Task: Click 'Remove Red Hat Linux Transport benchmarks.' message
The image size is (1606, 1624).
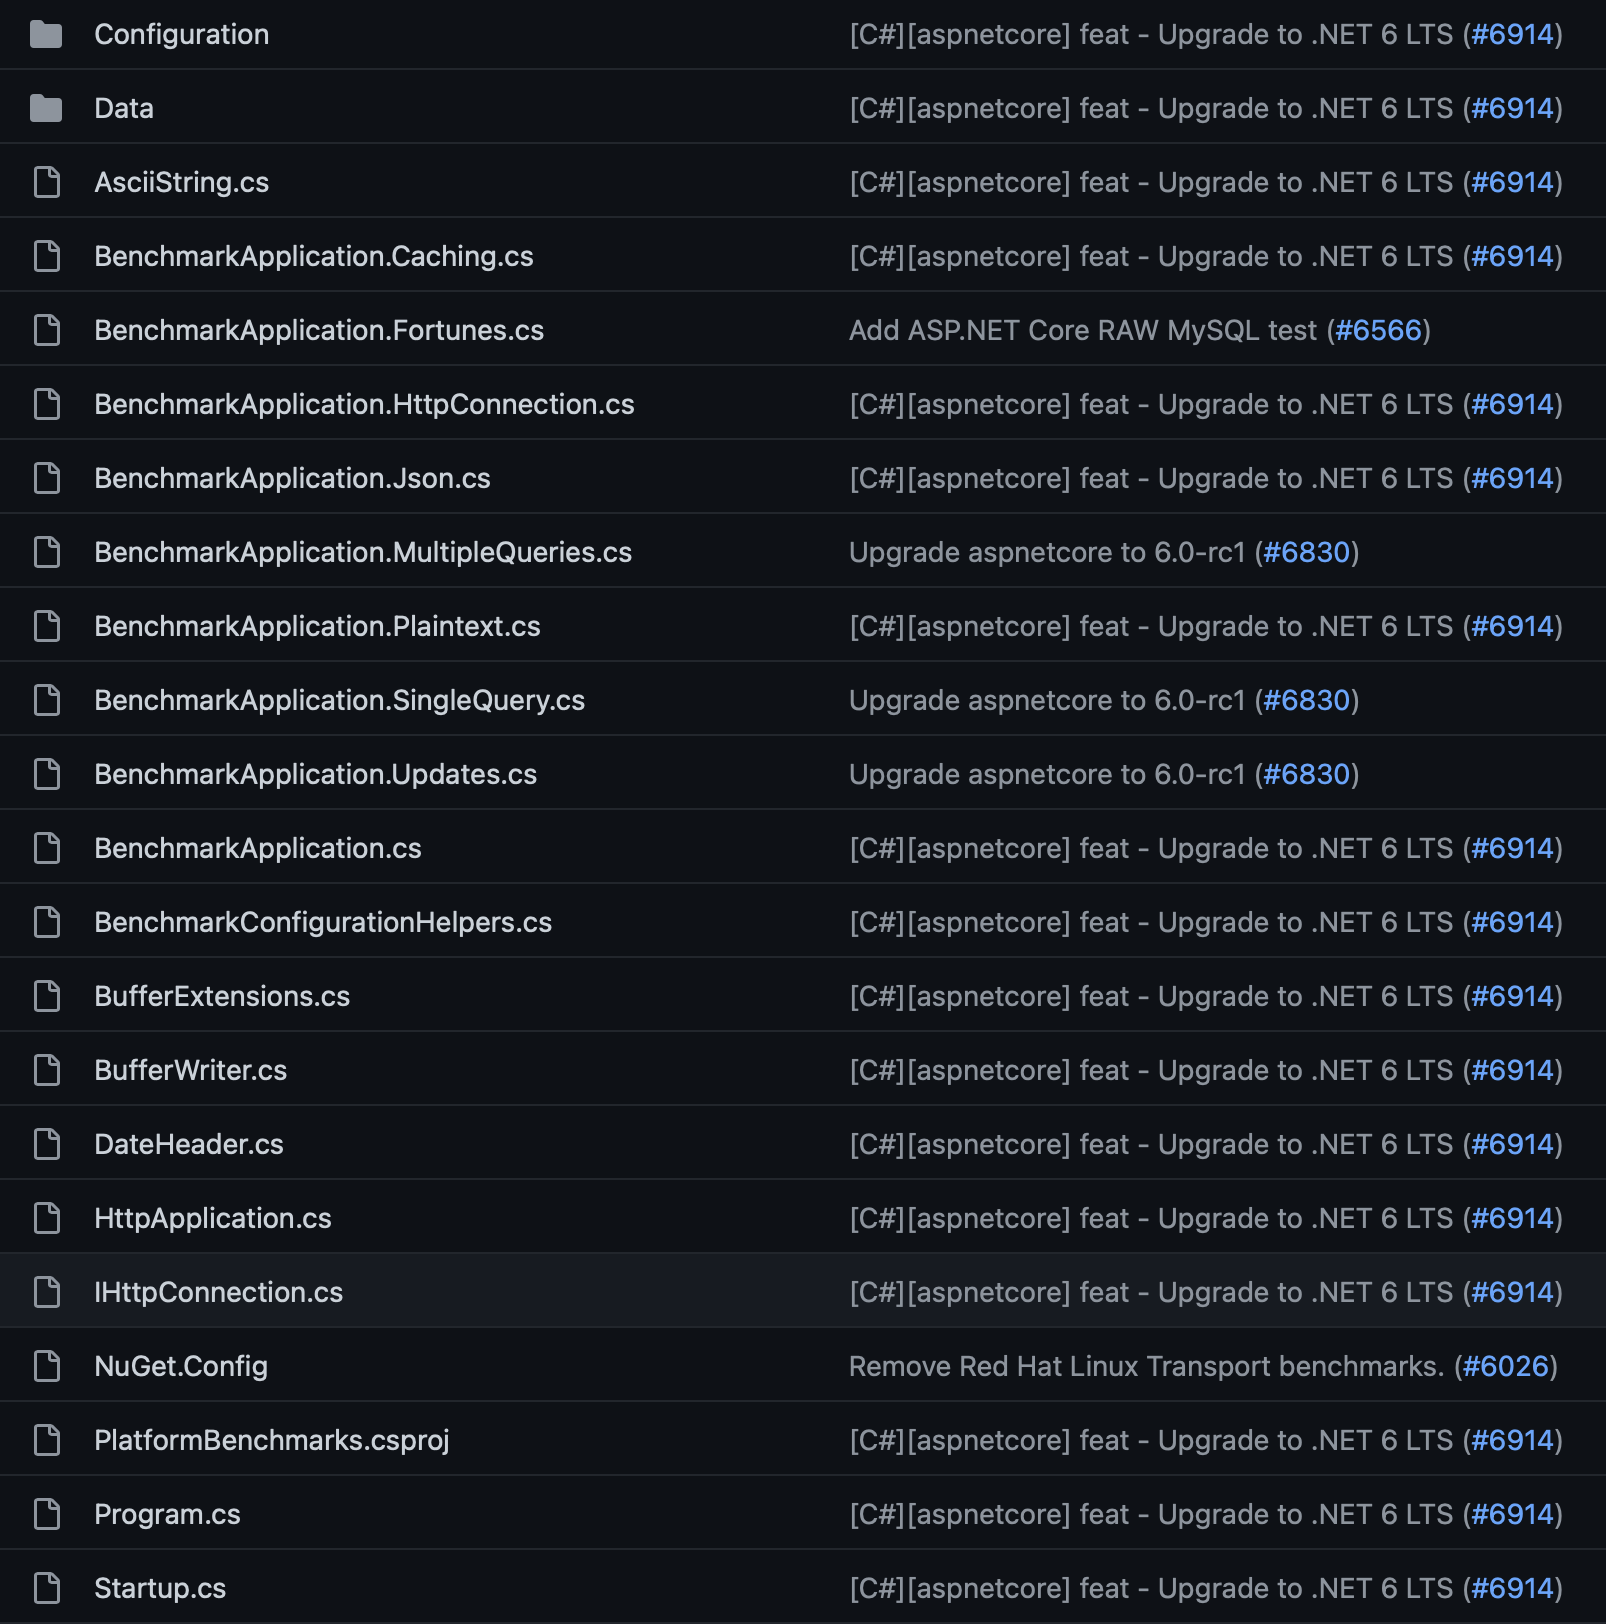Action: click(1147, 1367)
